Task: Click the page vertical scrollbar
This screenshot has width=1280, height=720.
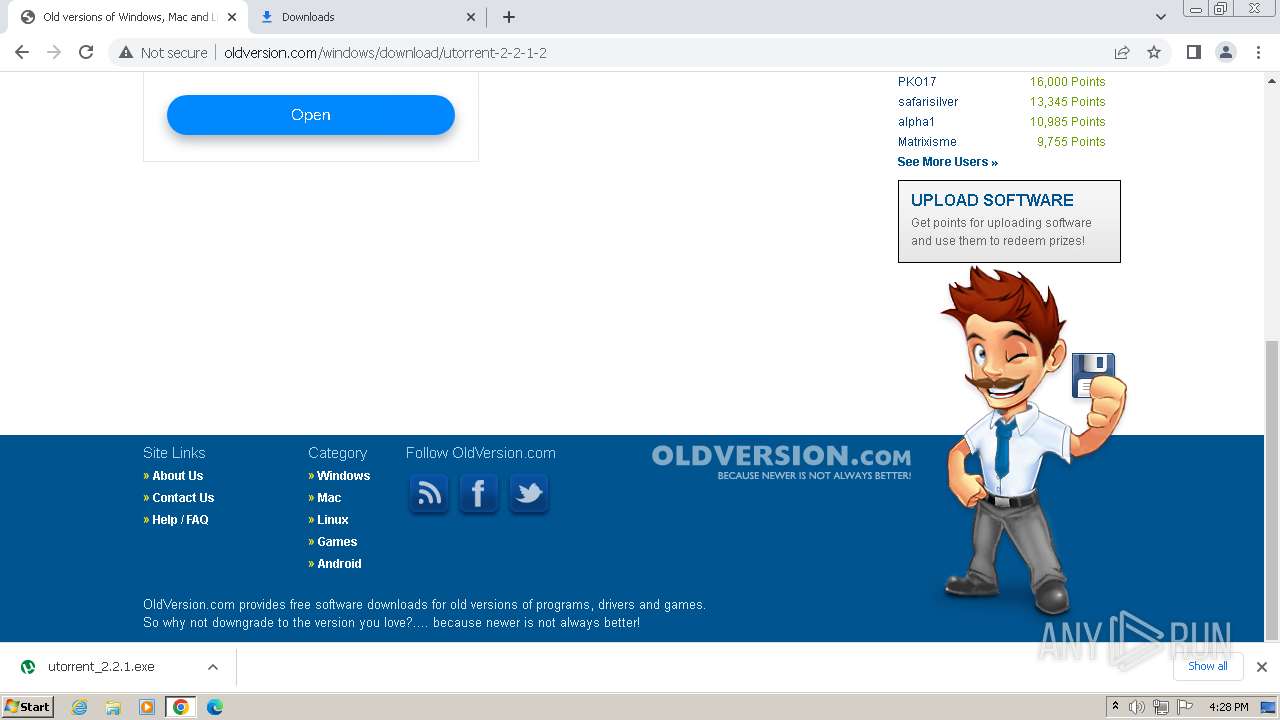Action: tap(1272, 490)
